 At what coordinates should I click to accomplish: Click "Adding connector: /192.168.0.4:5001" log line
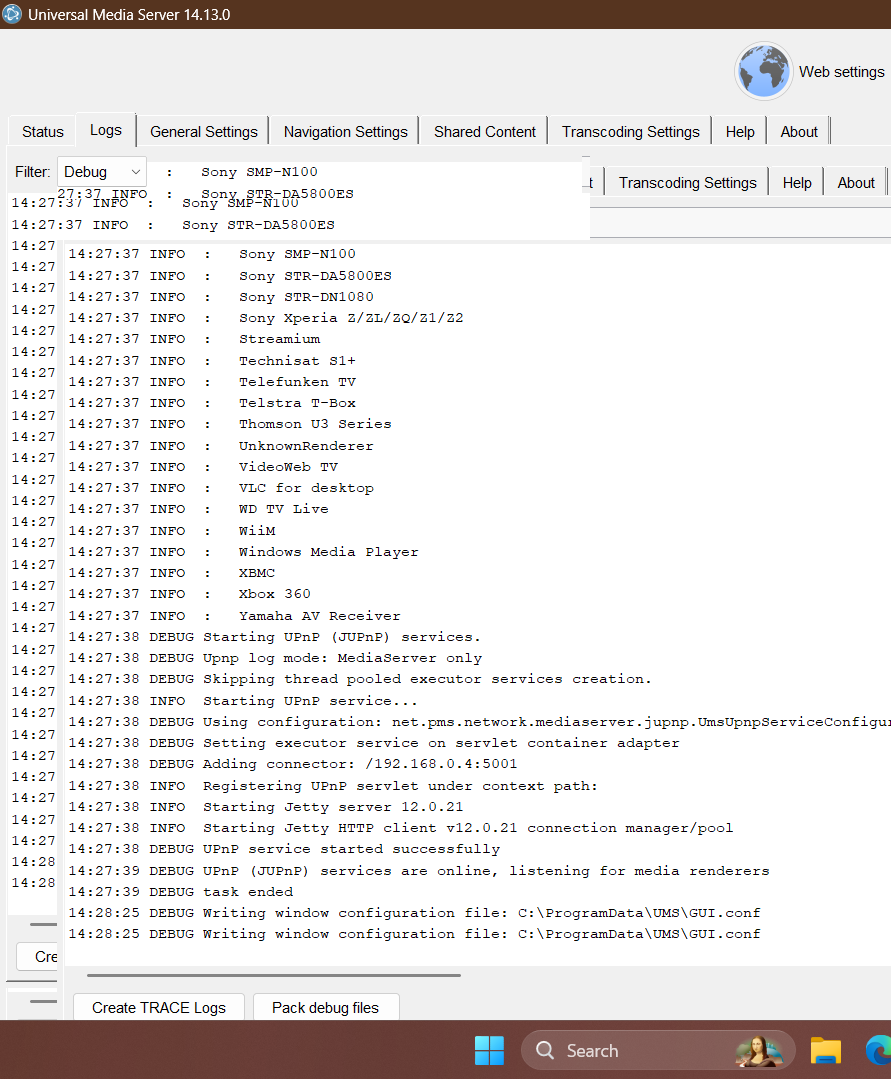coord(292,764)
